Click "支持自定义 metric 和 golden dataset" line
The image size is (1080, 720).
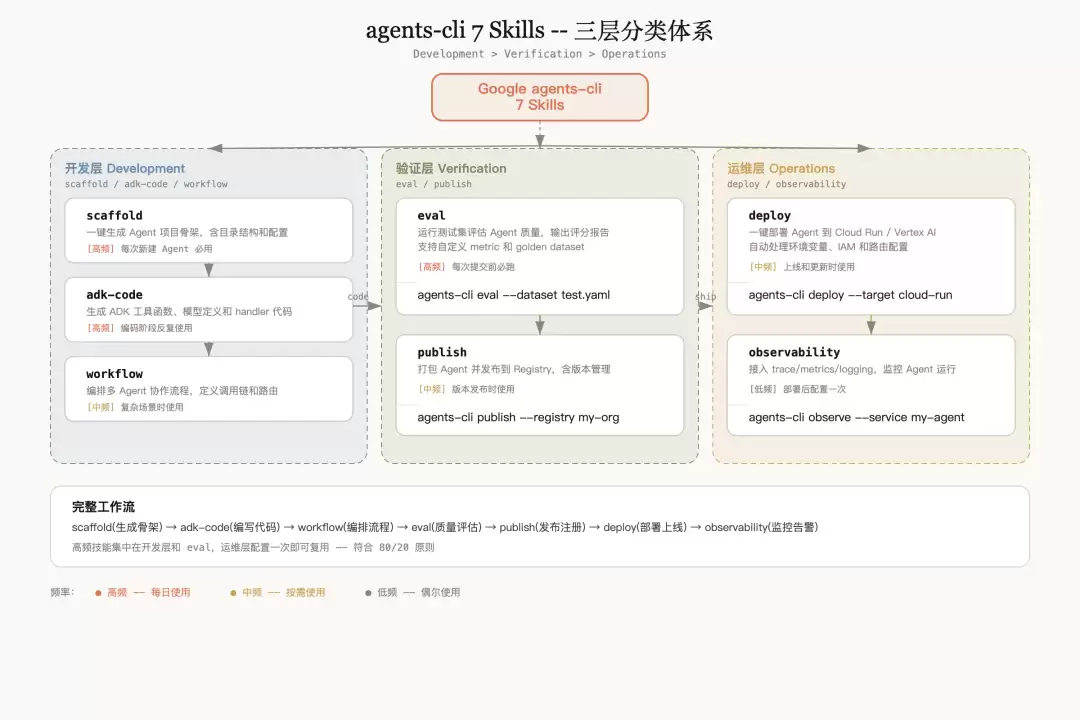tap(501, 247)
